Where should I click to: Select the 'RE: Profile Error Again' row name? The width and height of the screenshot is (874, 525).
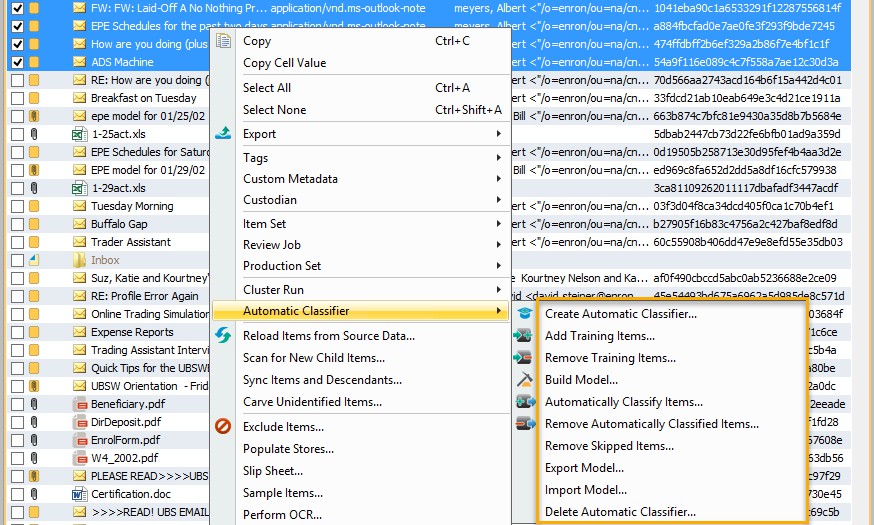coord(145,296)
